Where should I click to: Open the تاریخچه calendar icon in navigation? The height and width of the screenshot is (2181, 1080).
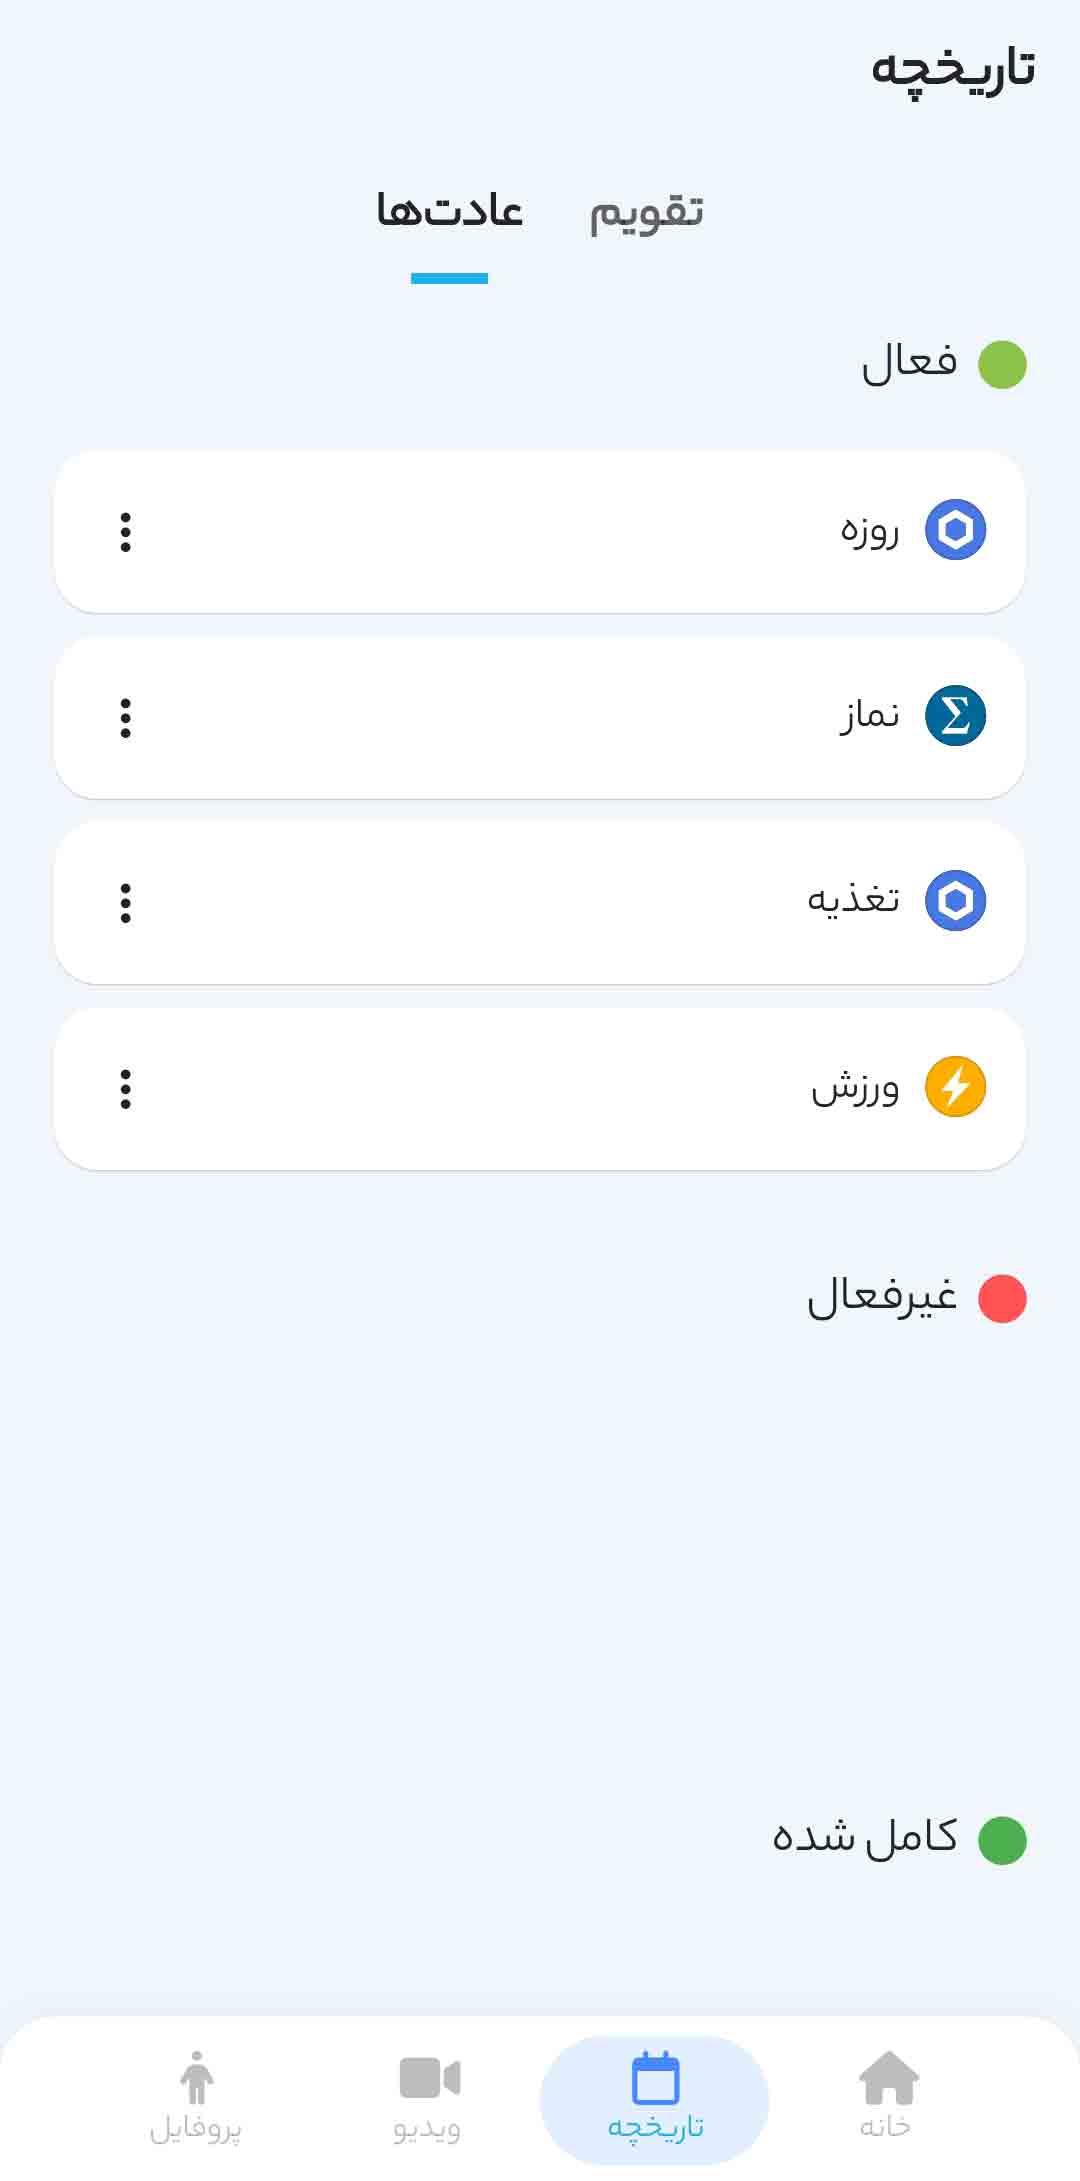[655, 2080]
